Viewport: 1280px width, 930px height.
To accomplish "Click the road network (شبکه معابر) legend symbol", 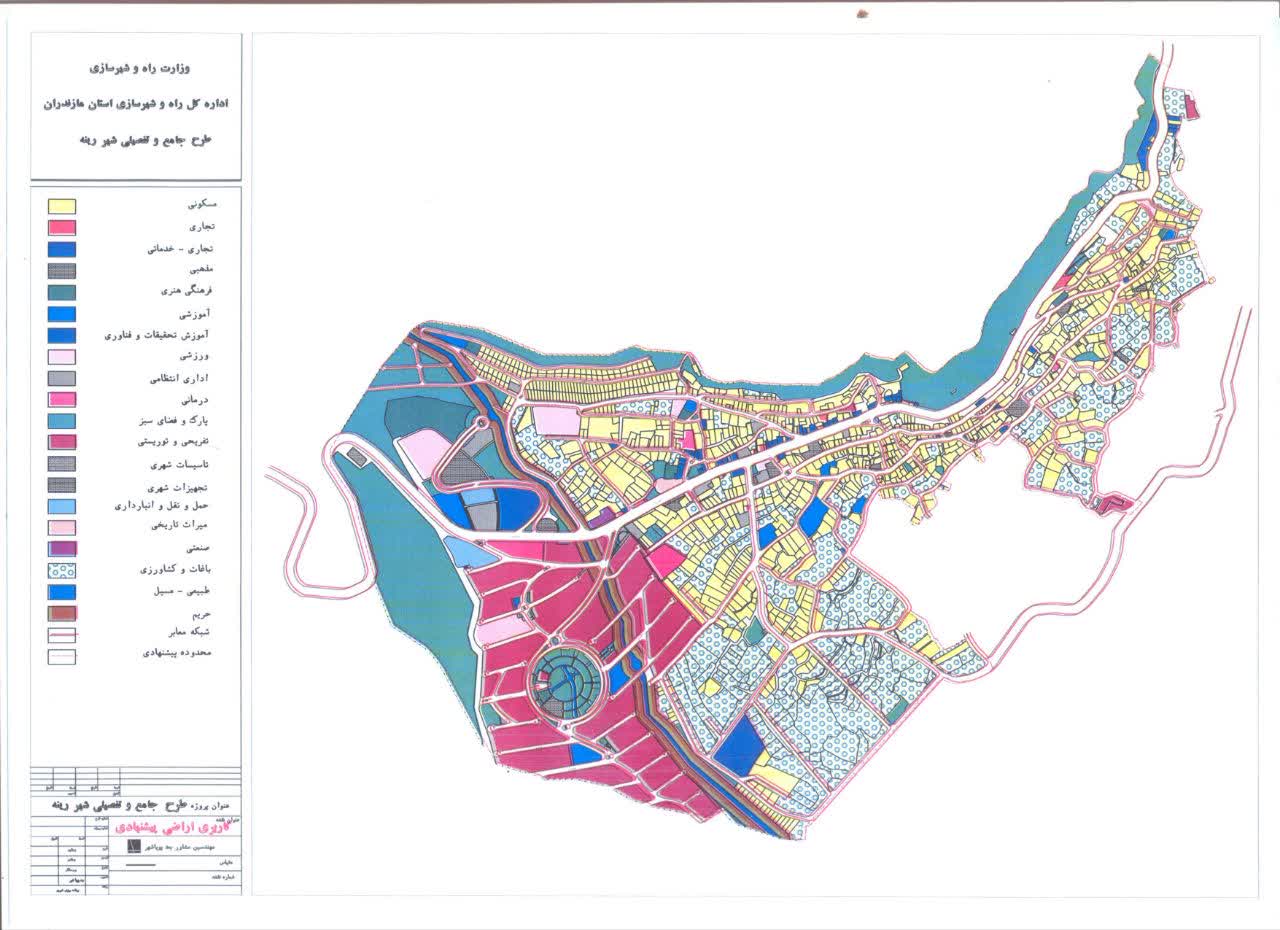I will [63, 634].
